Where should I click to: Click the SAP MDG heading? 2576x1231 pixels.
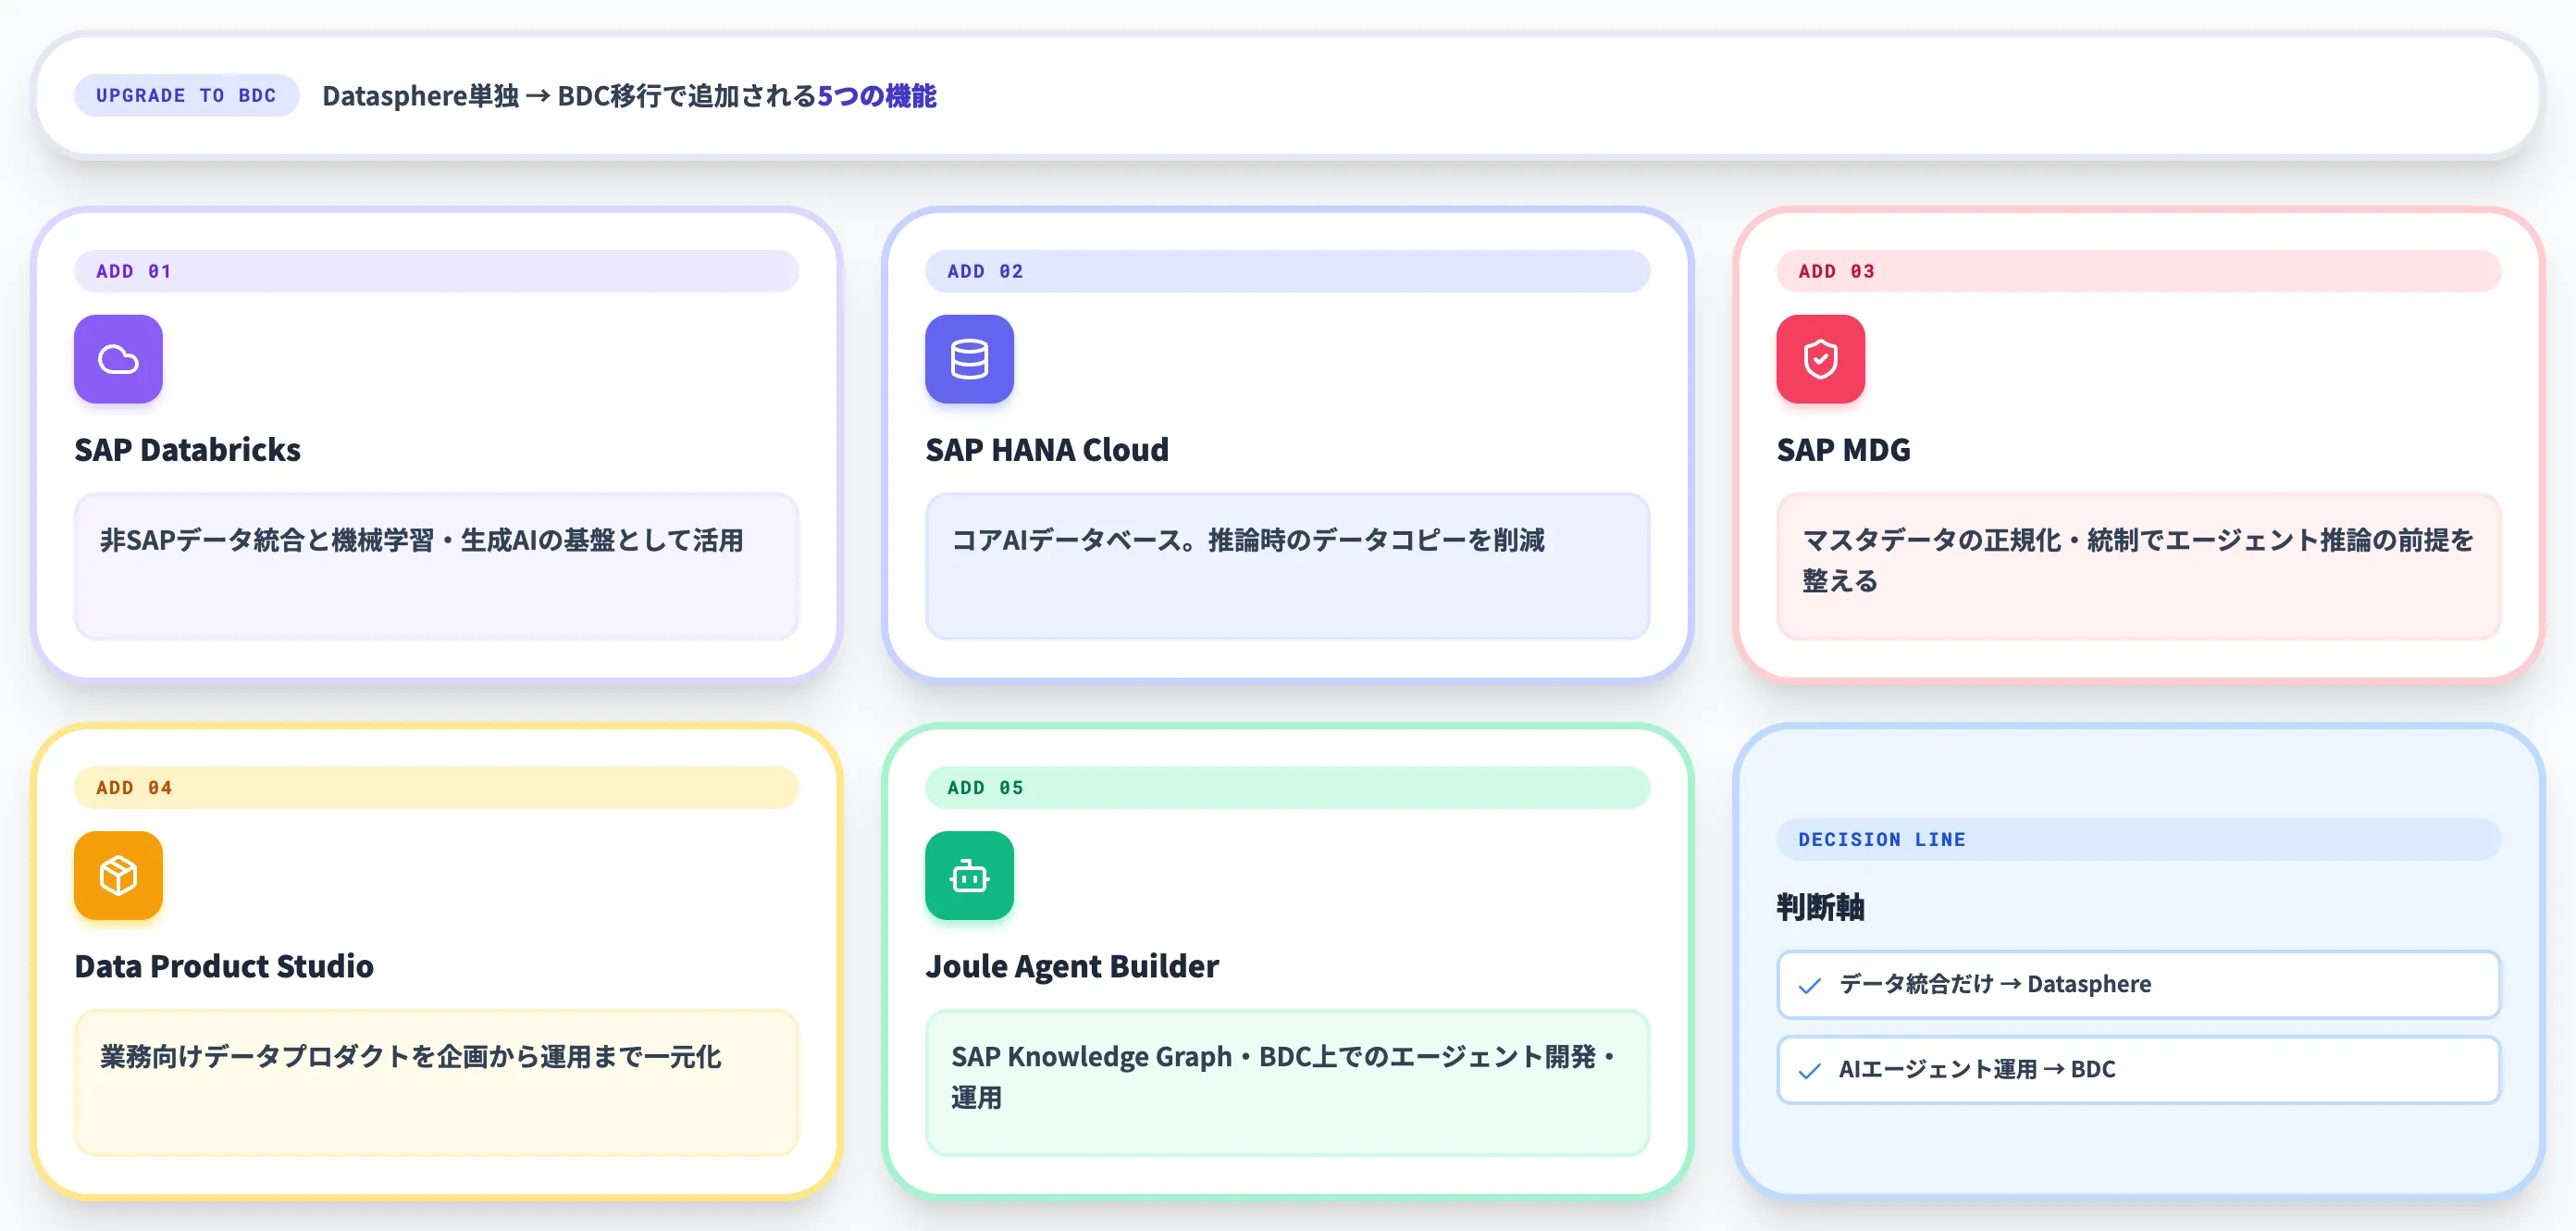pyautogui.click(x=1843, y=450)
